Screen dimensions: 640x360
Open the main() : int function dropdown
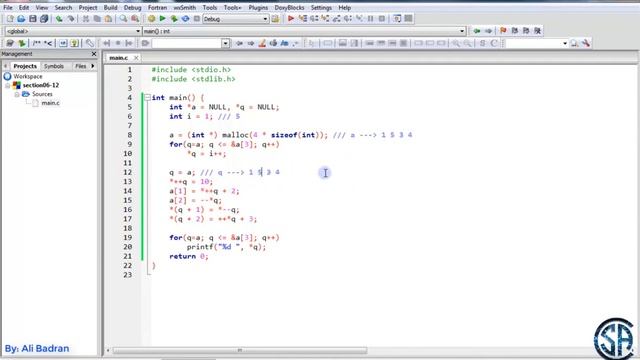462,31
